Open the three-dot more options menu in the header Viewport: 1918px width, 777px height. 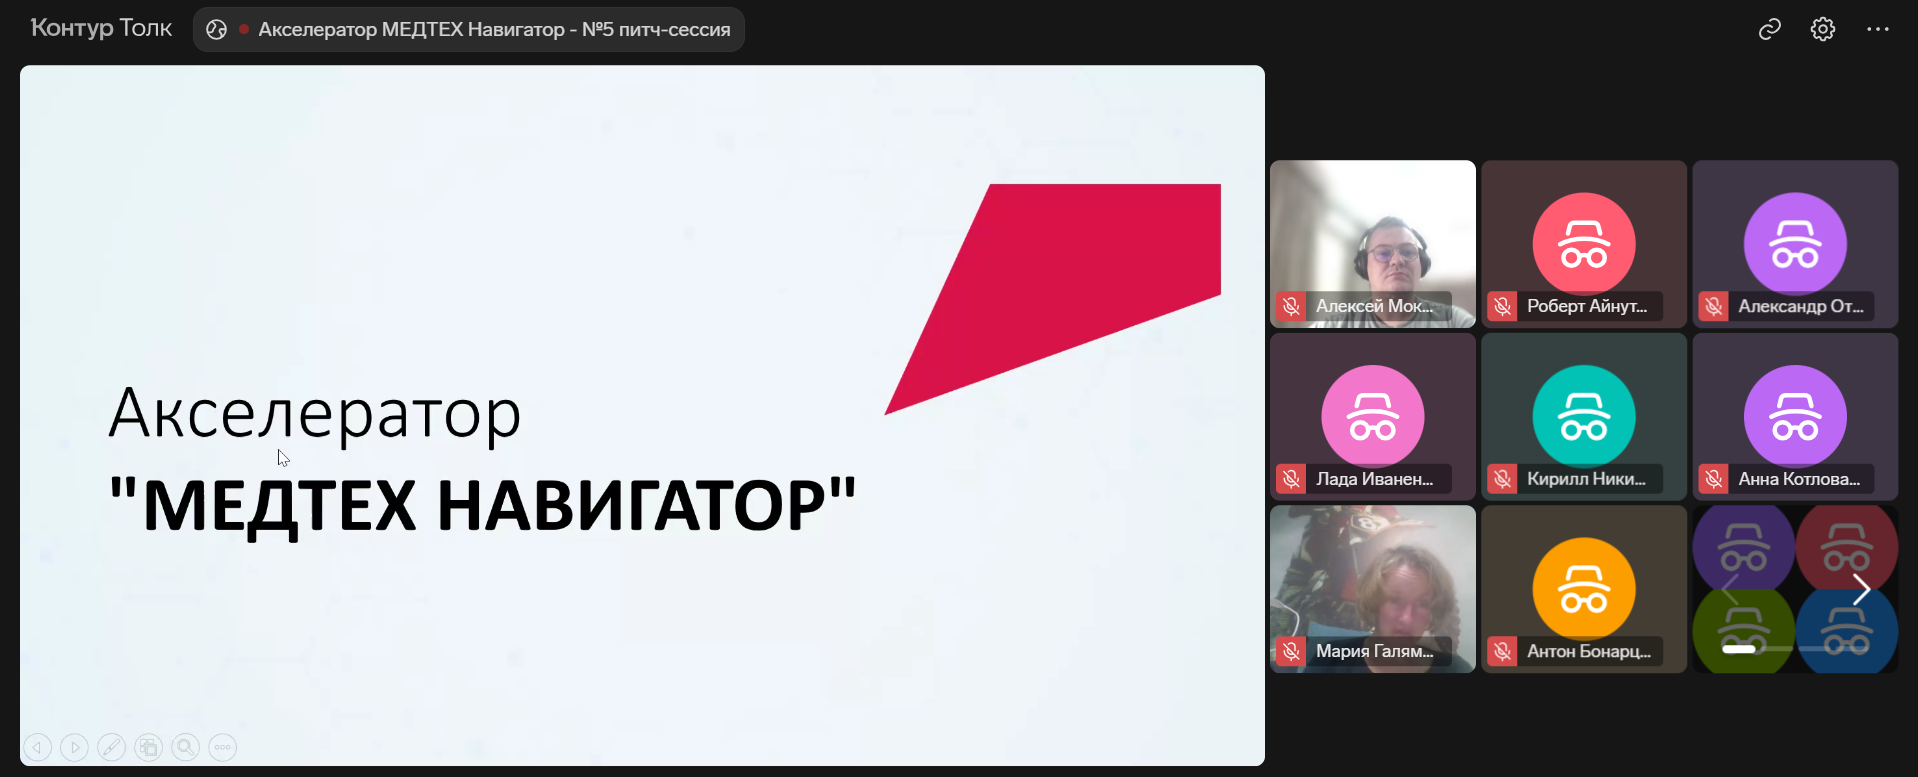[x=1877, y=30]
